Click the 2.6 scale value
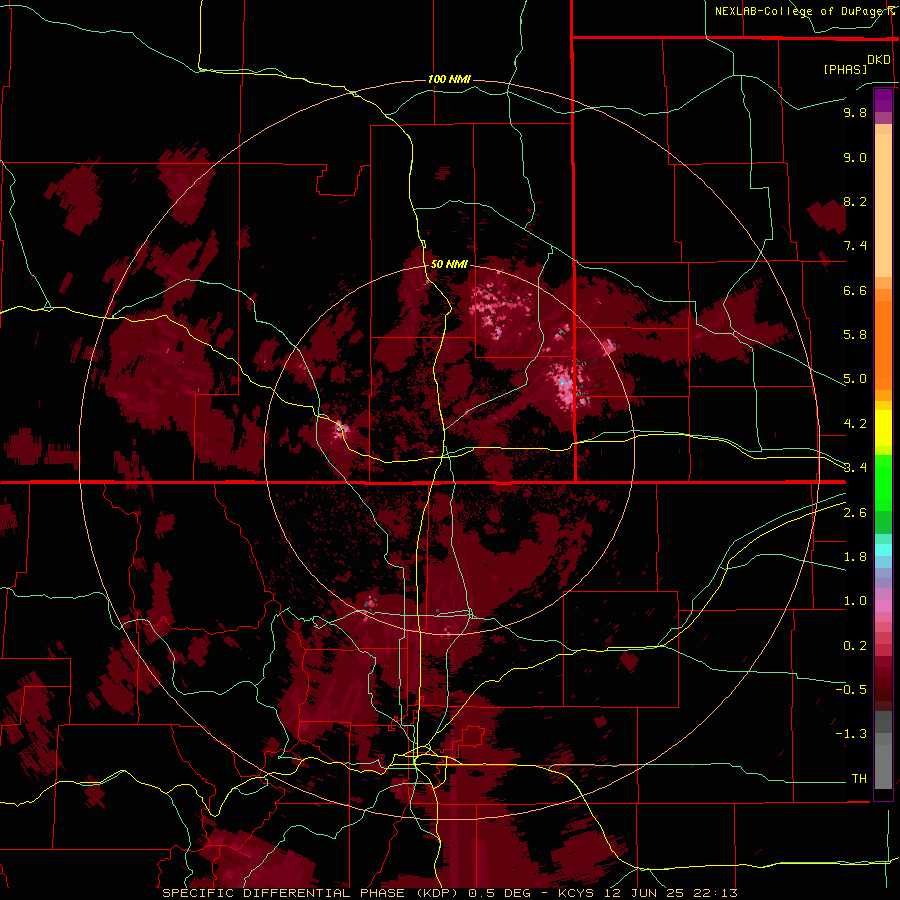 coord(855,513)
